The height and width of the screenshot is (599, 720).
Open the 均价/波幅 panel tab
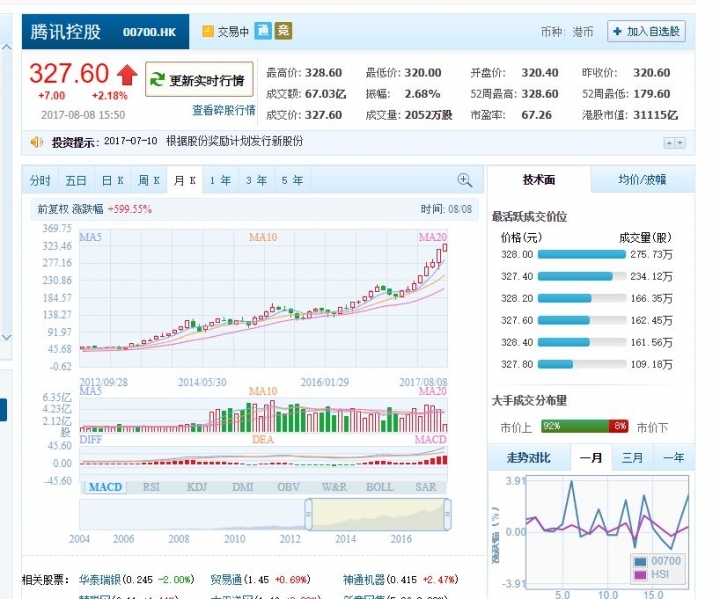642,180
